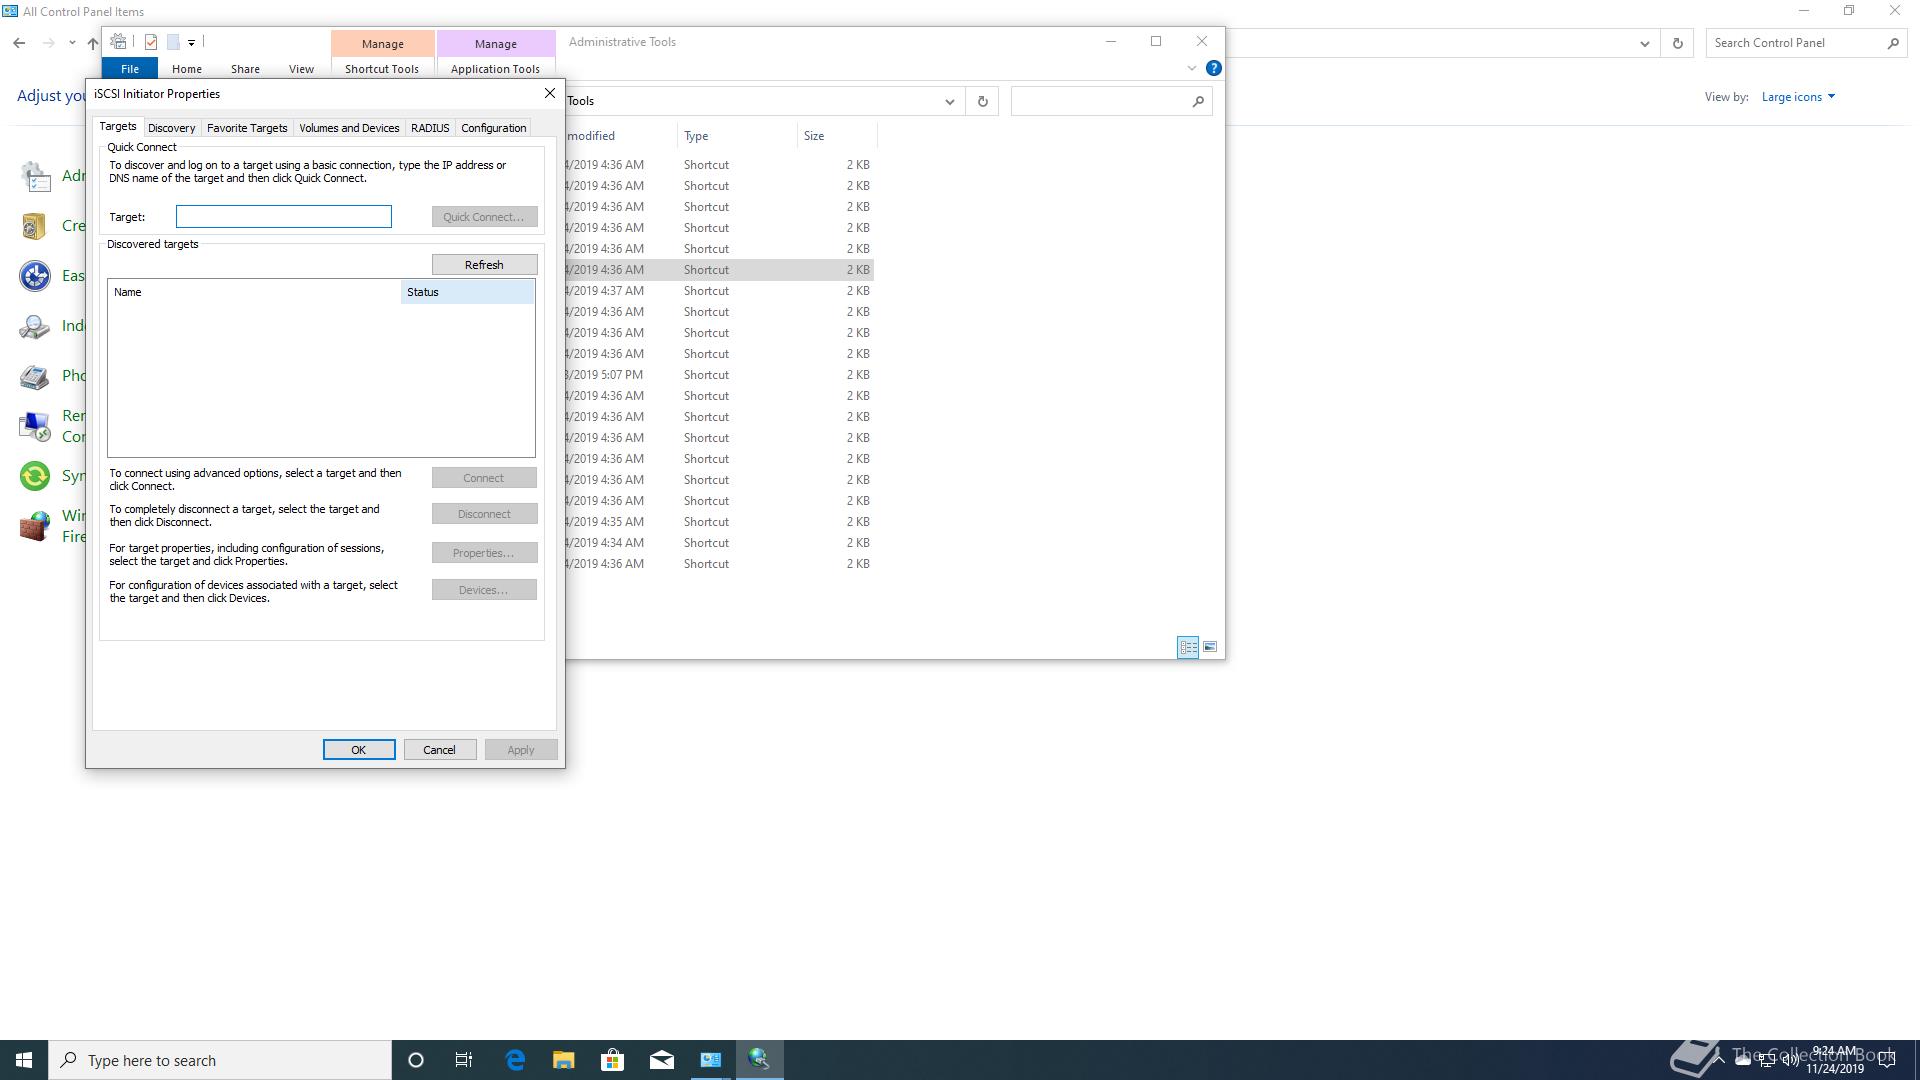Viewport: 1920px width, 1080px height.
Task: Open the Administrative Tools address bar dropdown
Action: (x=949, y=101)
